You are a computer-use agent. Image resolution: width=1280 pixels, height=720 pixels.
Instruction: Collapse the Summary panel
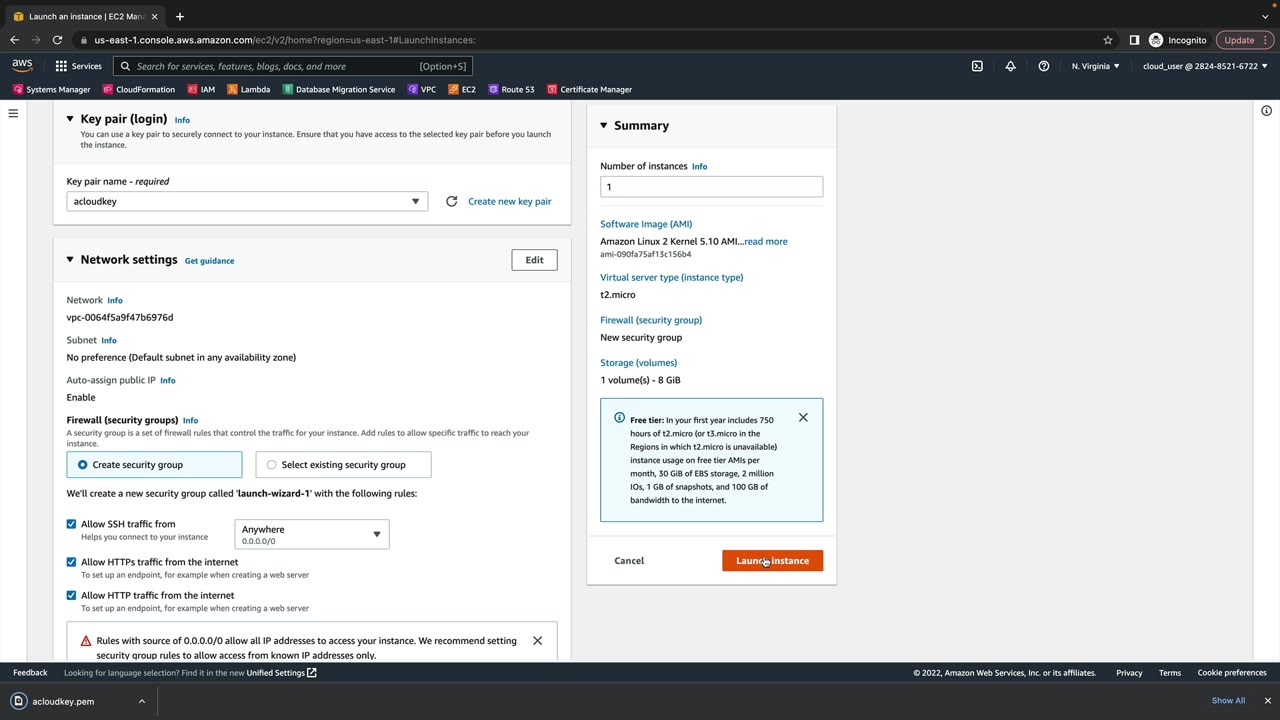point(604,125)
